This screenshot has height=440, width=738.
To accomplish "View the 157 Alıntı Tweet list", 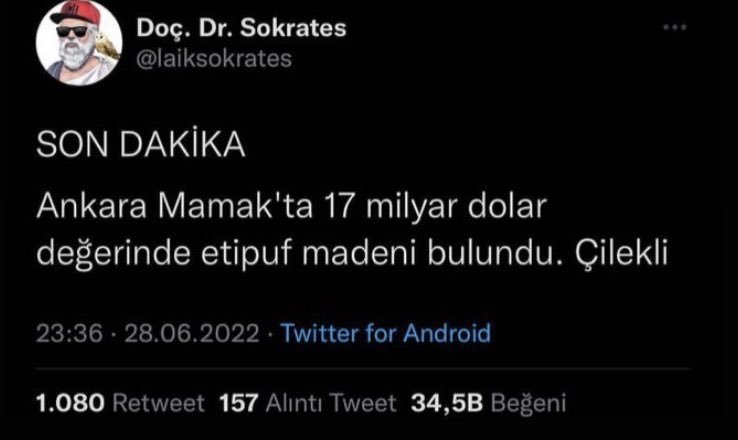I will click(x=308, y=403).
